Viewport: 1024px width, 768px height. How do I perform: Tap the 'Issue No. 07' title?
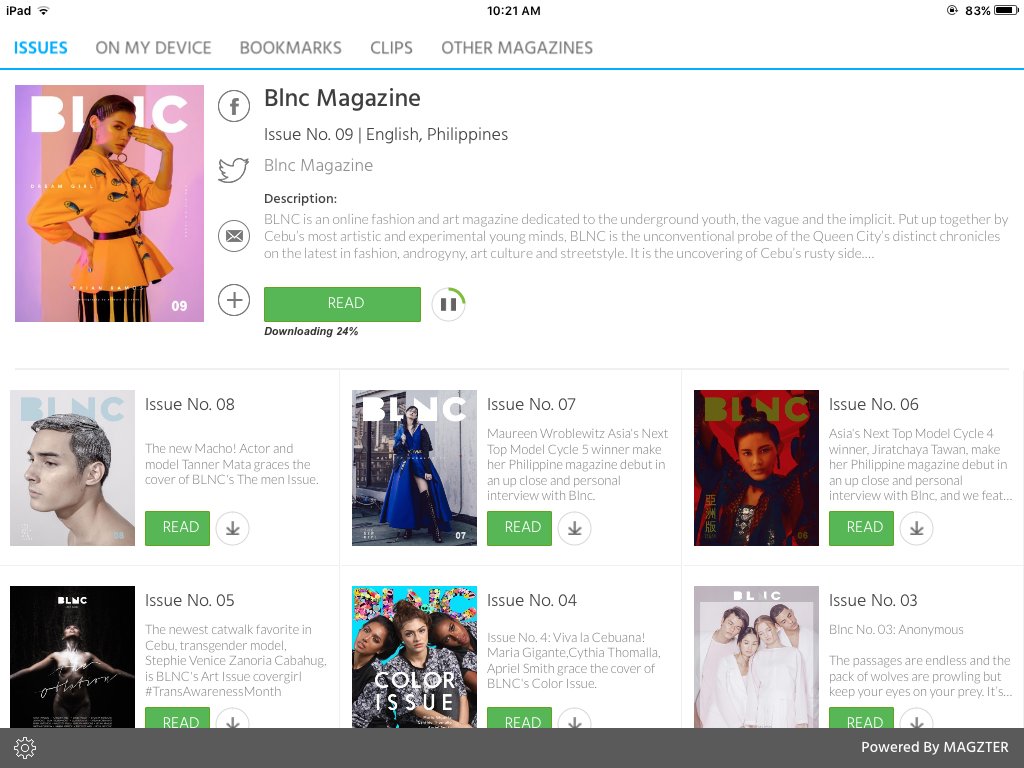pyautogui.click(x=531, y=404)
